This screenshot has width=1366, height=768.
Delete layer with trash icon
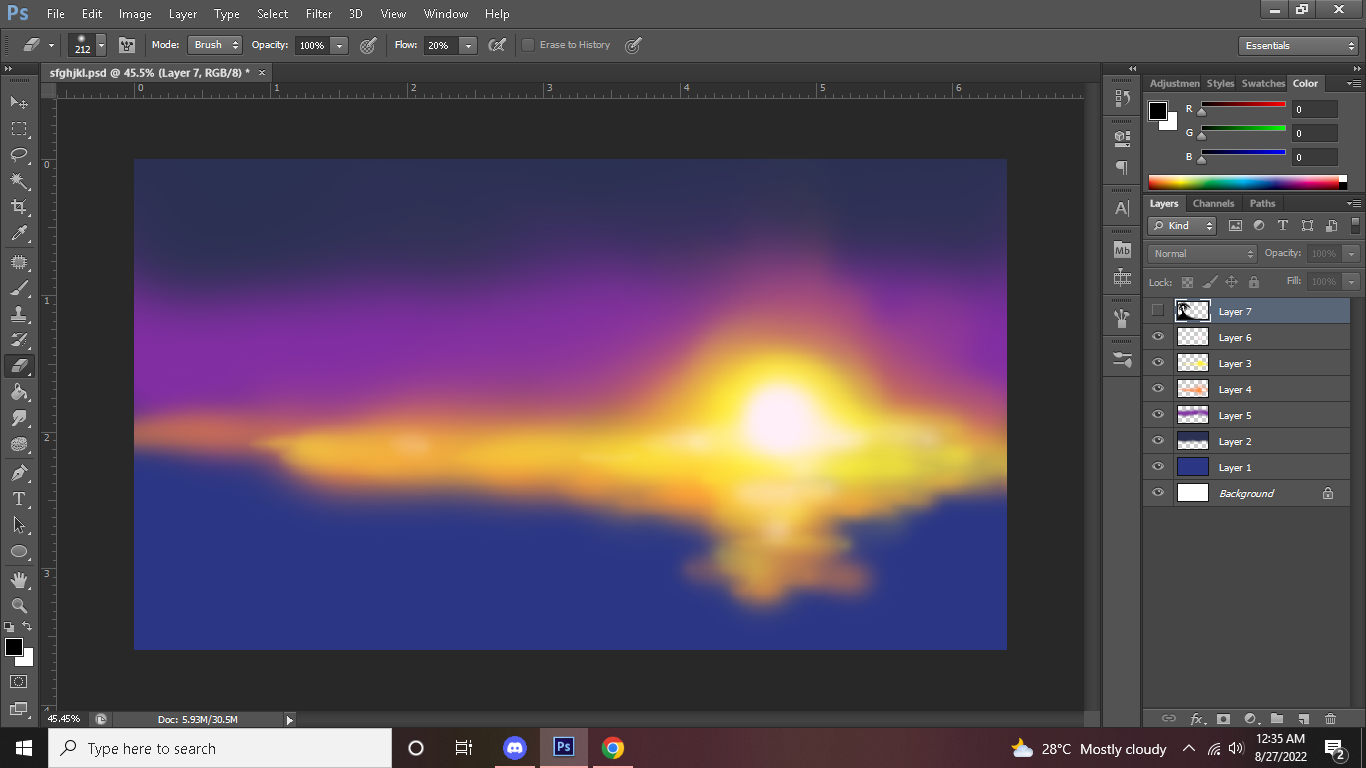coord(1330,718)
